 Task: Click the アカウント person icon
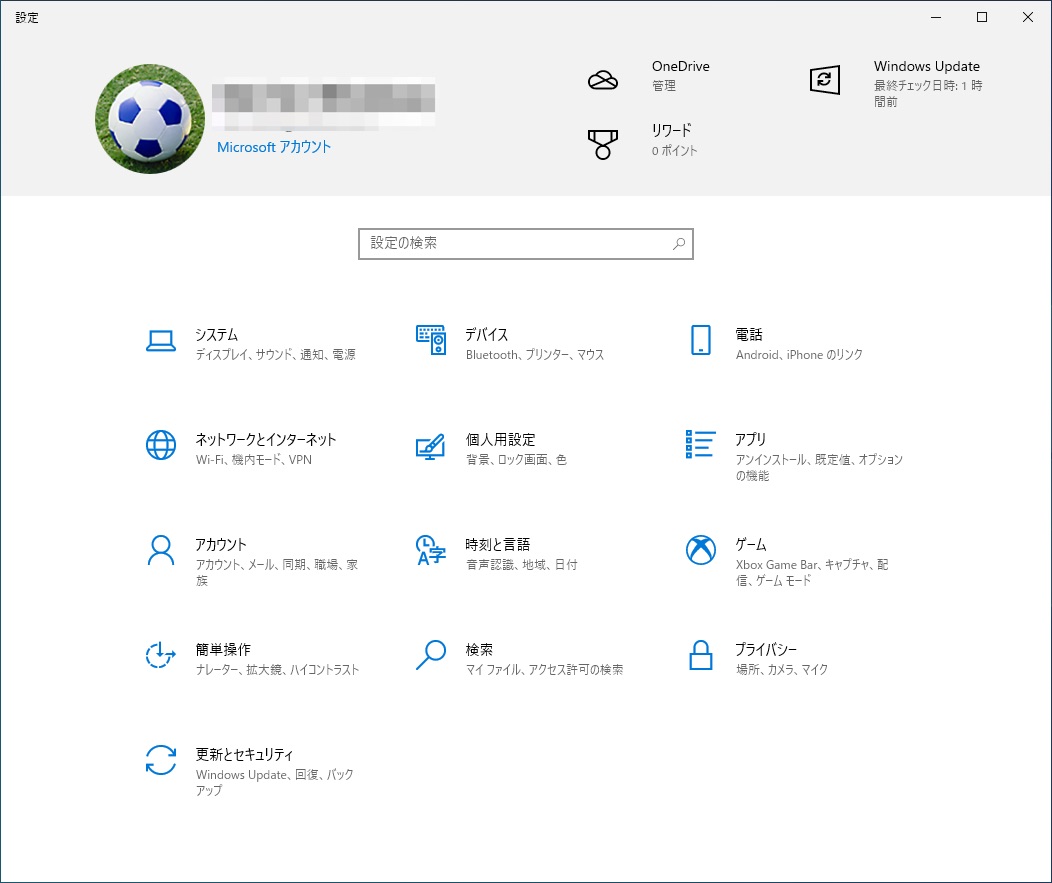coord(161,551)
